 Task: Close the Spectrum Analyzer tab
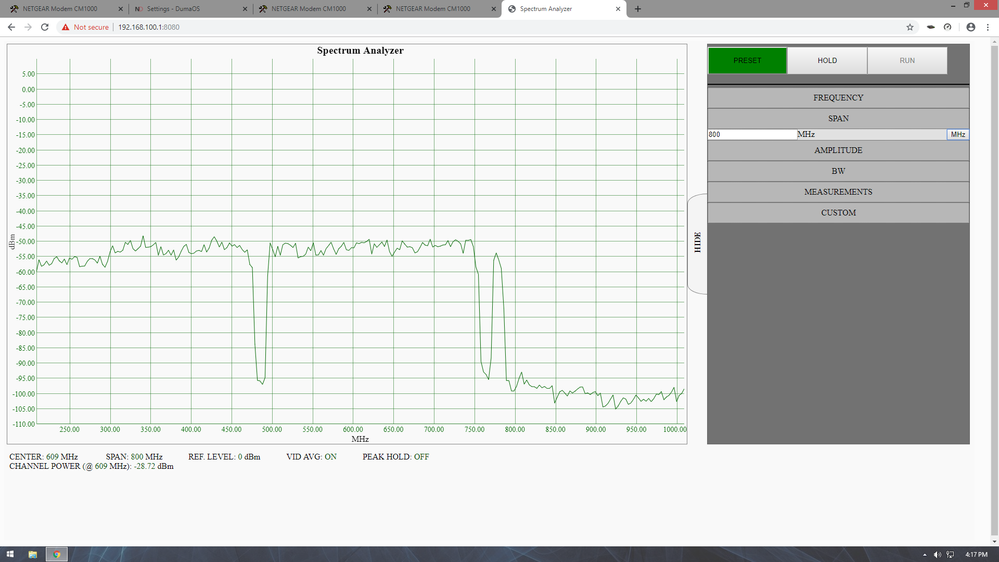618,9
